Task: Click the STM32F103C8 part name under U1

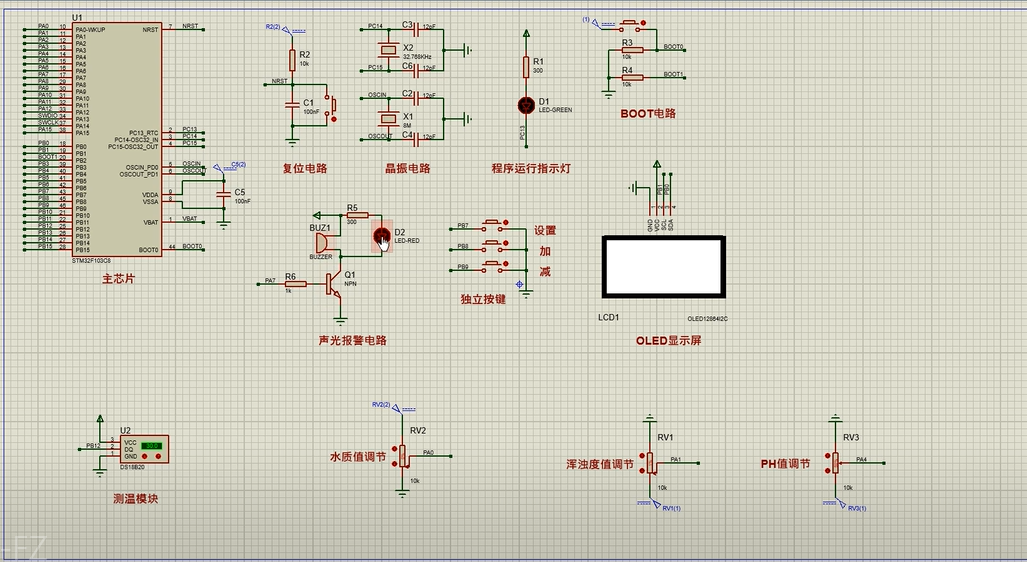Action: [91, 261]
